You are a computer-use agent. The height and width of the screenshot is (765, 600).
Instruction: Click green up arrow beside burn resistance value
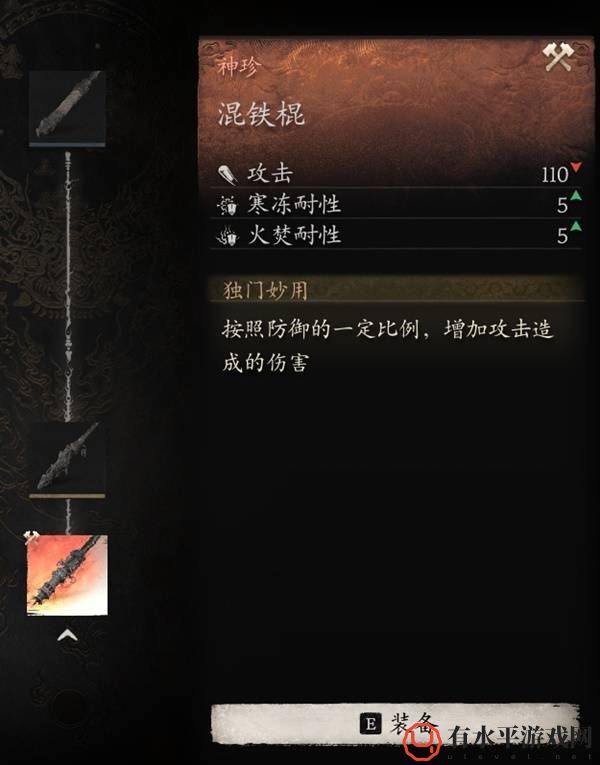point(576,226)
